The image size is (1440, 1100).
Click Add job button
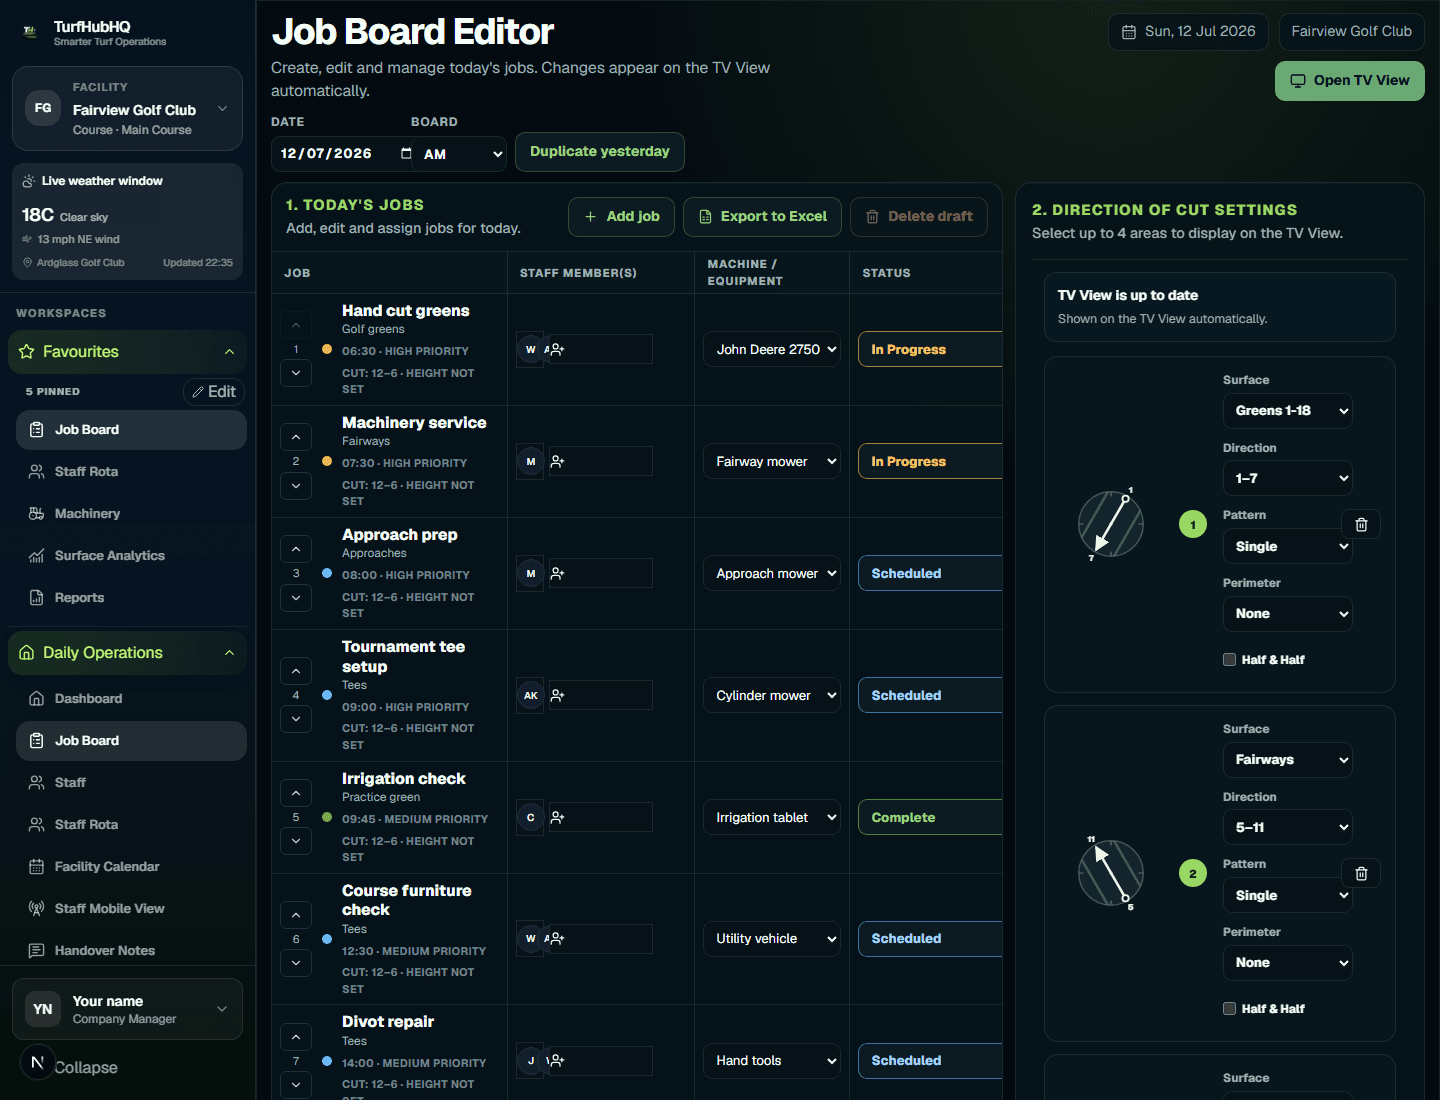(621, 217)
